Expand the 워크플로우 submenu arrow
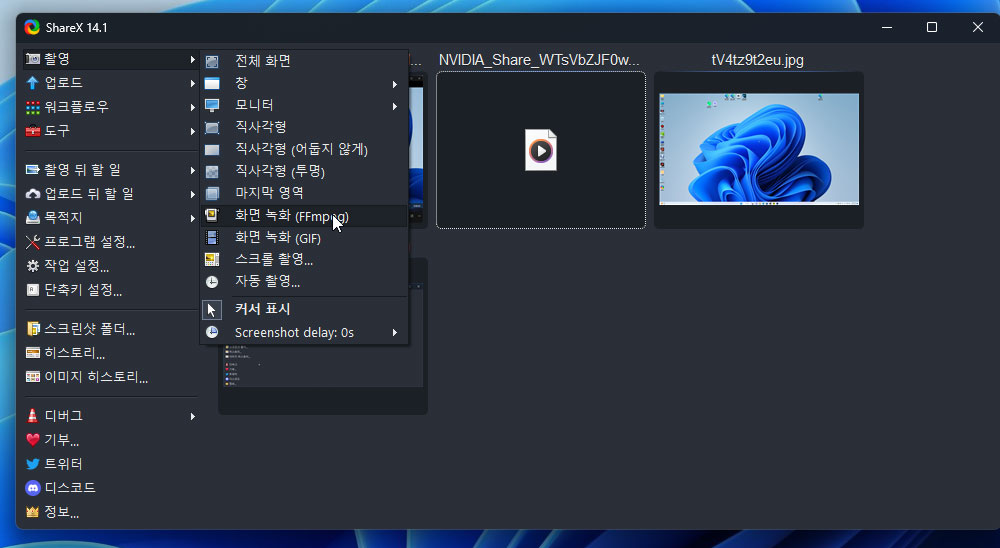This screenshot has width=1000, height=548. [192, 108]
